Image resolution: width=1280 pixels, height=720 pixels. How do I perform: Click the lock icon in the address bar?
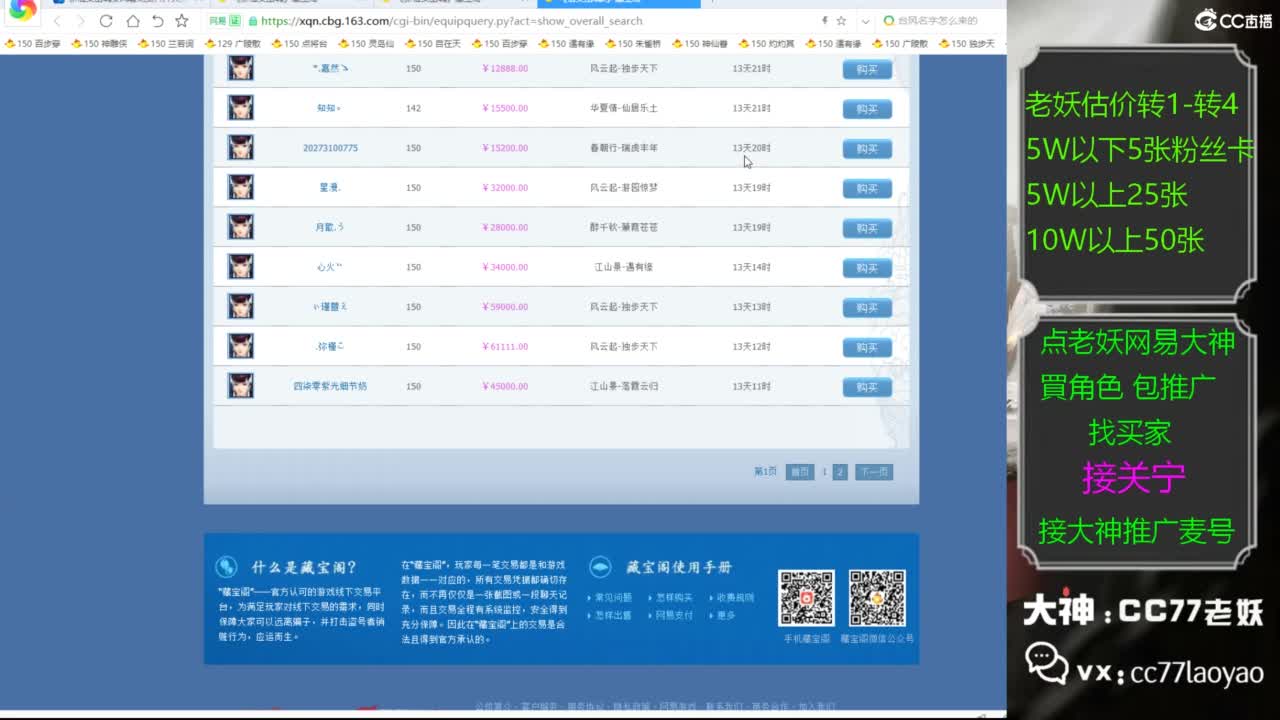[x=254, y=21]
